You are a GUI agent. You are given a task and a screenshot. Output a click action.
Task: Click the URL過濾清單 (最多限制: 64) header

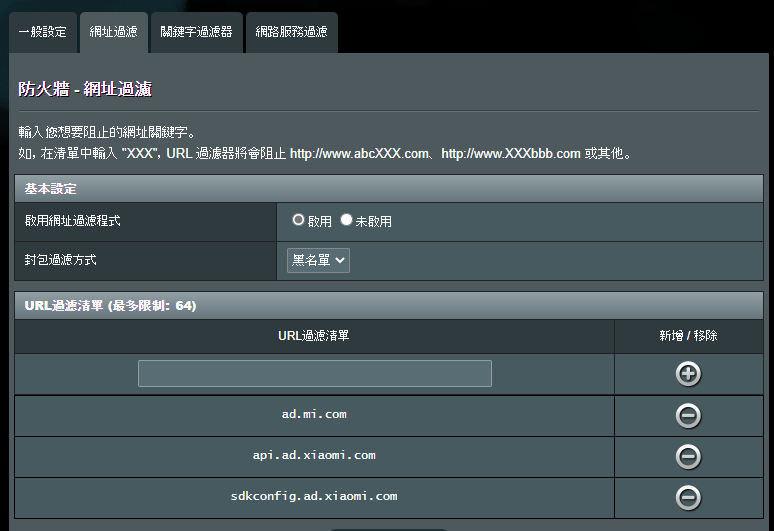tap(389, 305)
